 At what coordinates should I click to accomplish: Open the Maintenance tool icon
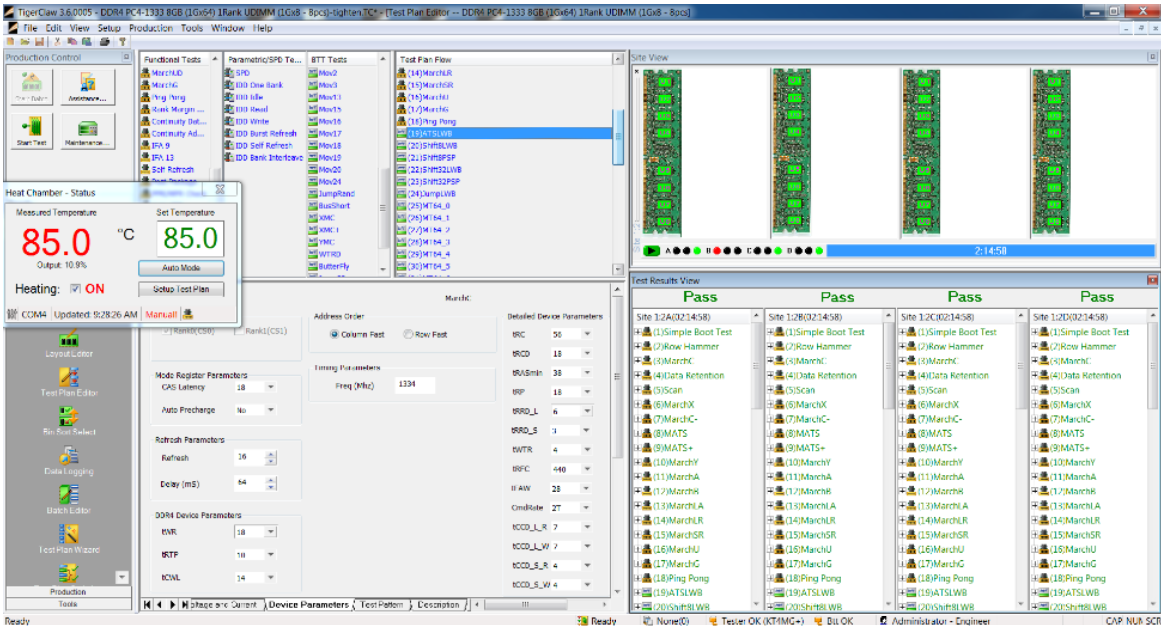point(87,130)
